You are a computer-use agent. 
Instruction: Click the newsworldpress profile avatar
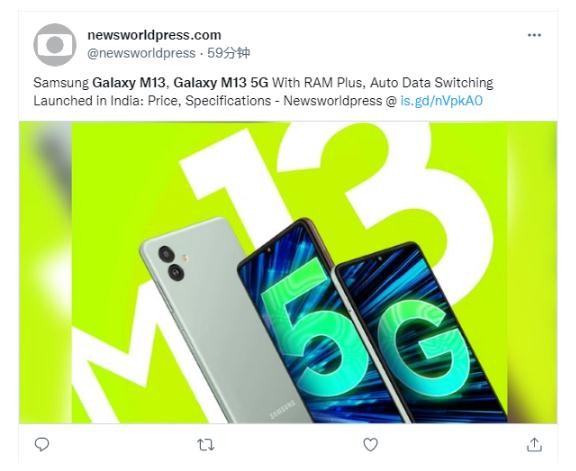(55, 45)
